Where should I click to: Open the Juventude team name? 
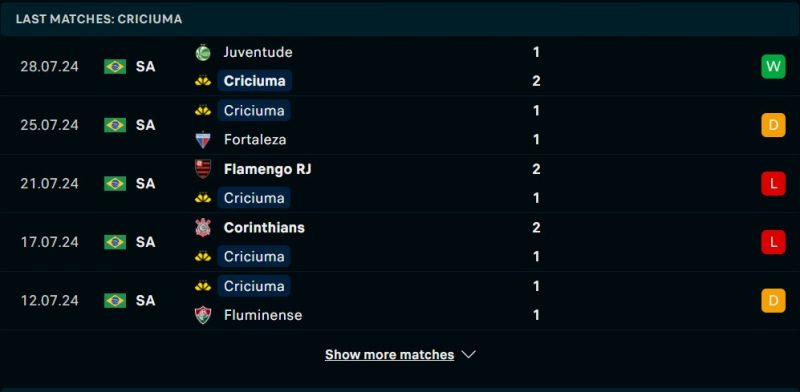click(258, 52)
